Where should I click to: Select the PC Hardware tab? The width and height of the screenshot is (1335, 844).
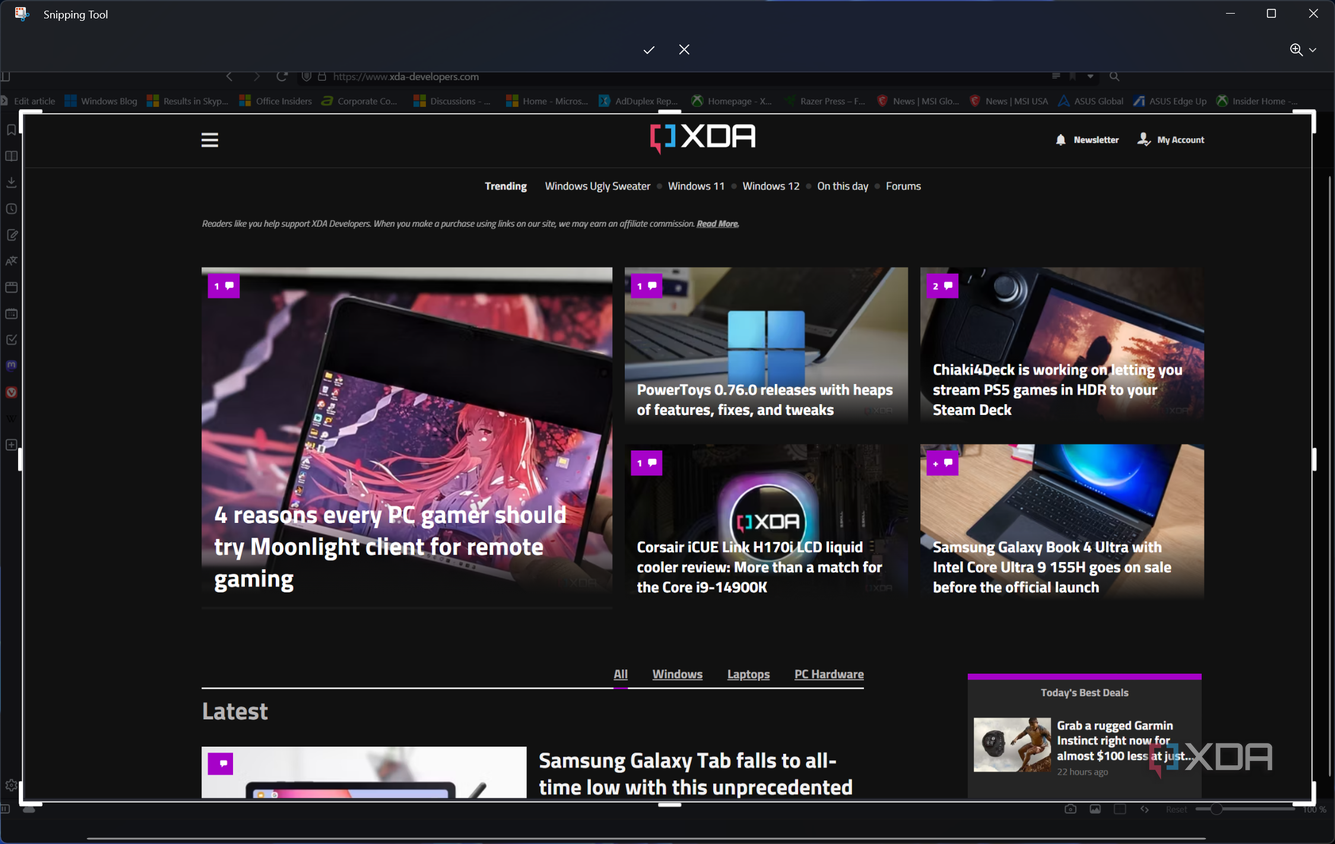coord(829,674)
